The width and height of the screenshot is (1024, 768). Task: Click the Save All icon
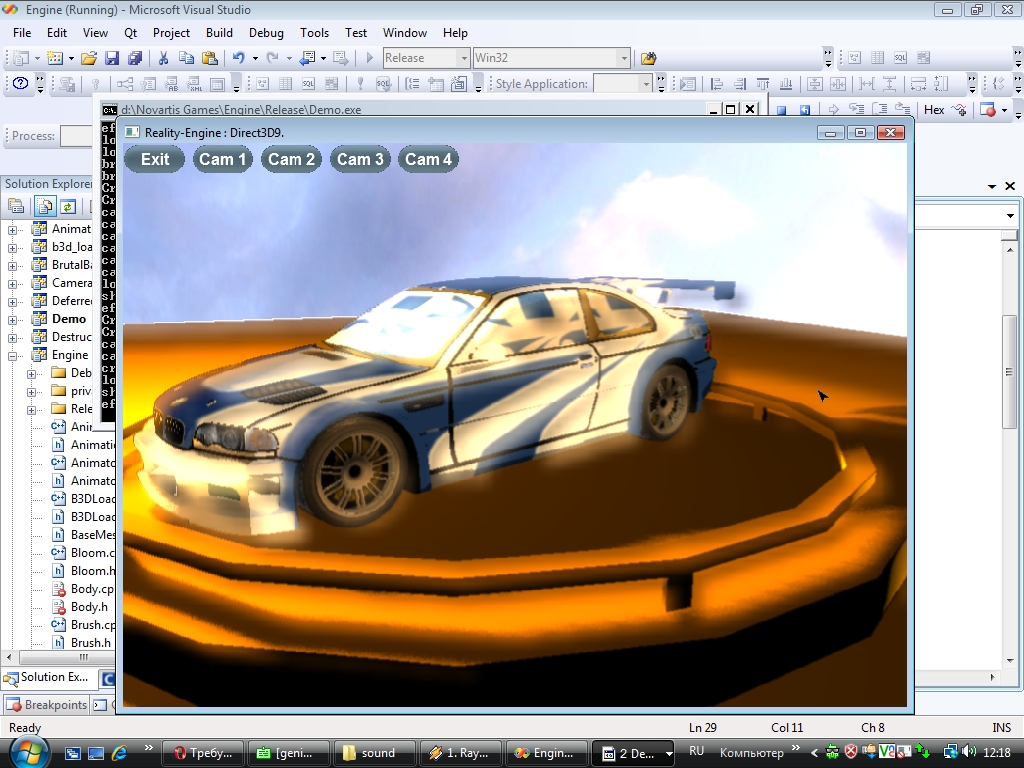click(x=134, y=58)
